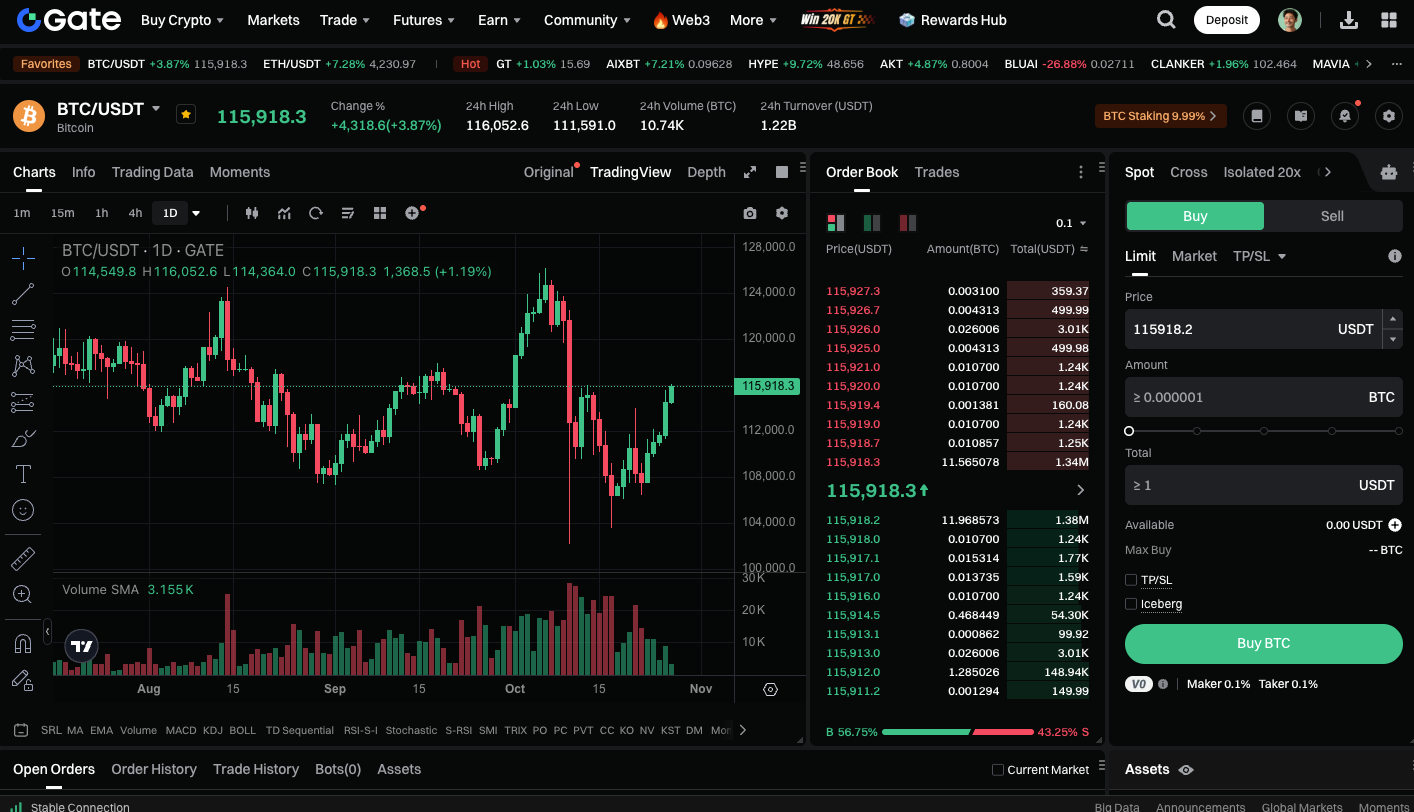Expand the BTC/USDT pair selector dropdown

point(156,108)
